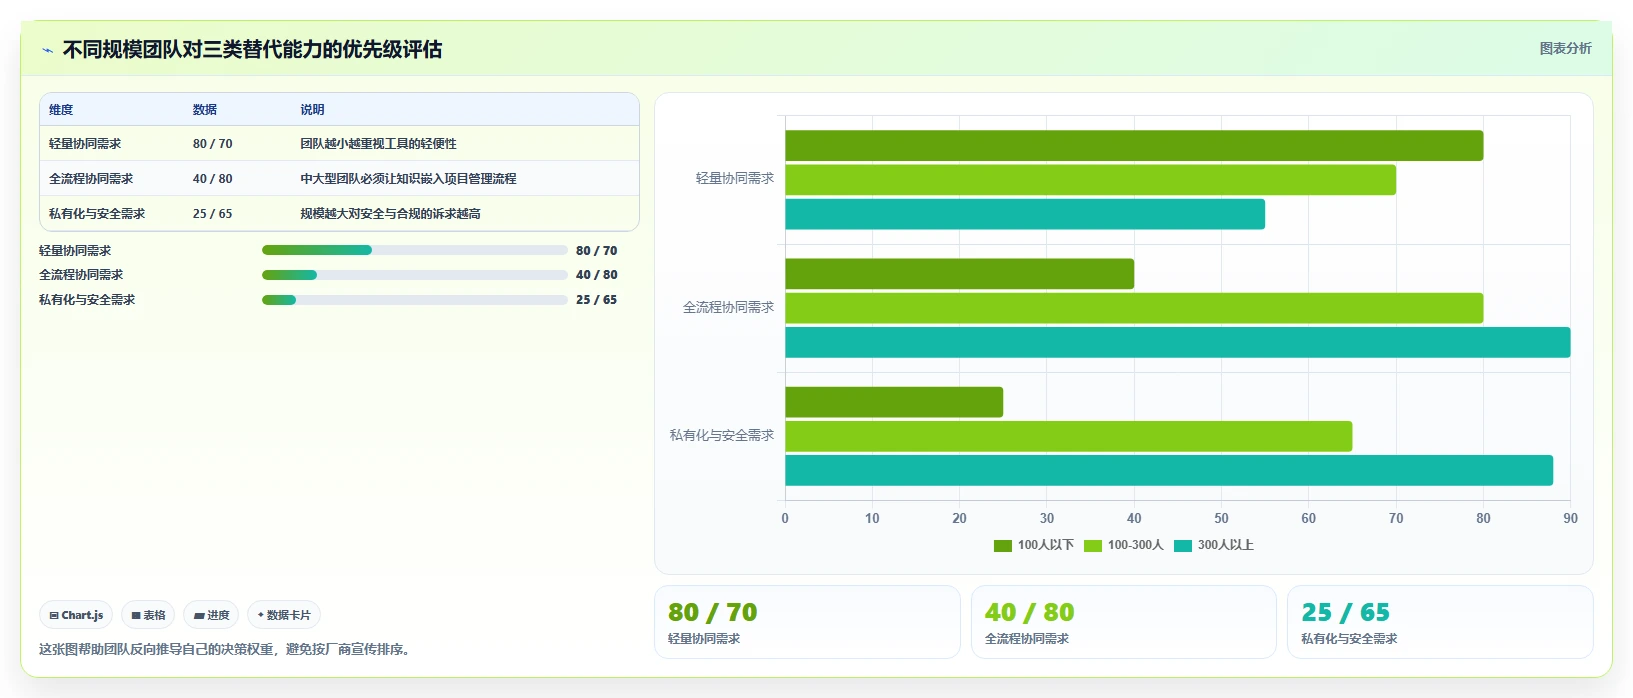The height and width of the screenshot is (698, 1633).
Task: Click the 私有化与安全需求 progress bar
Action: coord(415,300)
